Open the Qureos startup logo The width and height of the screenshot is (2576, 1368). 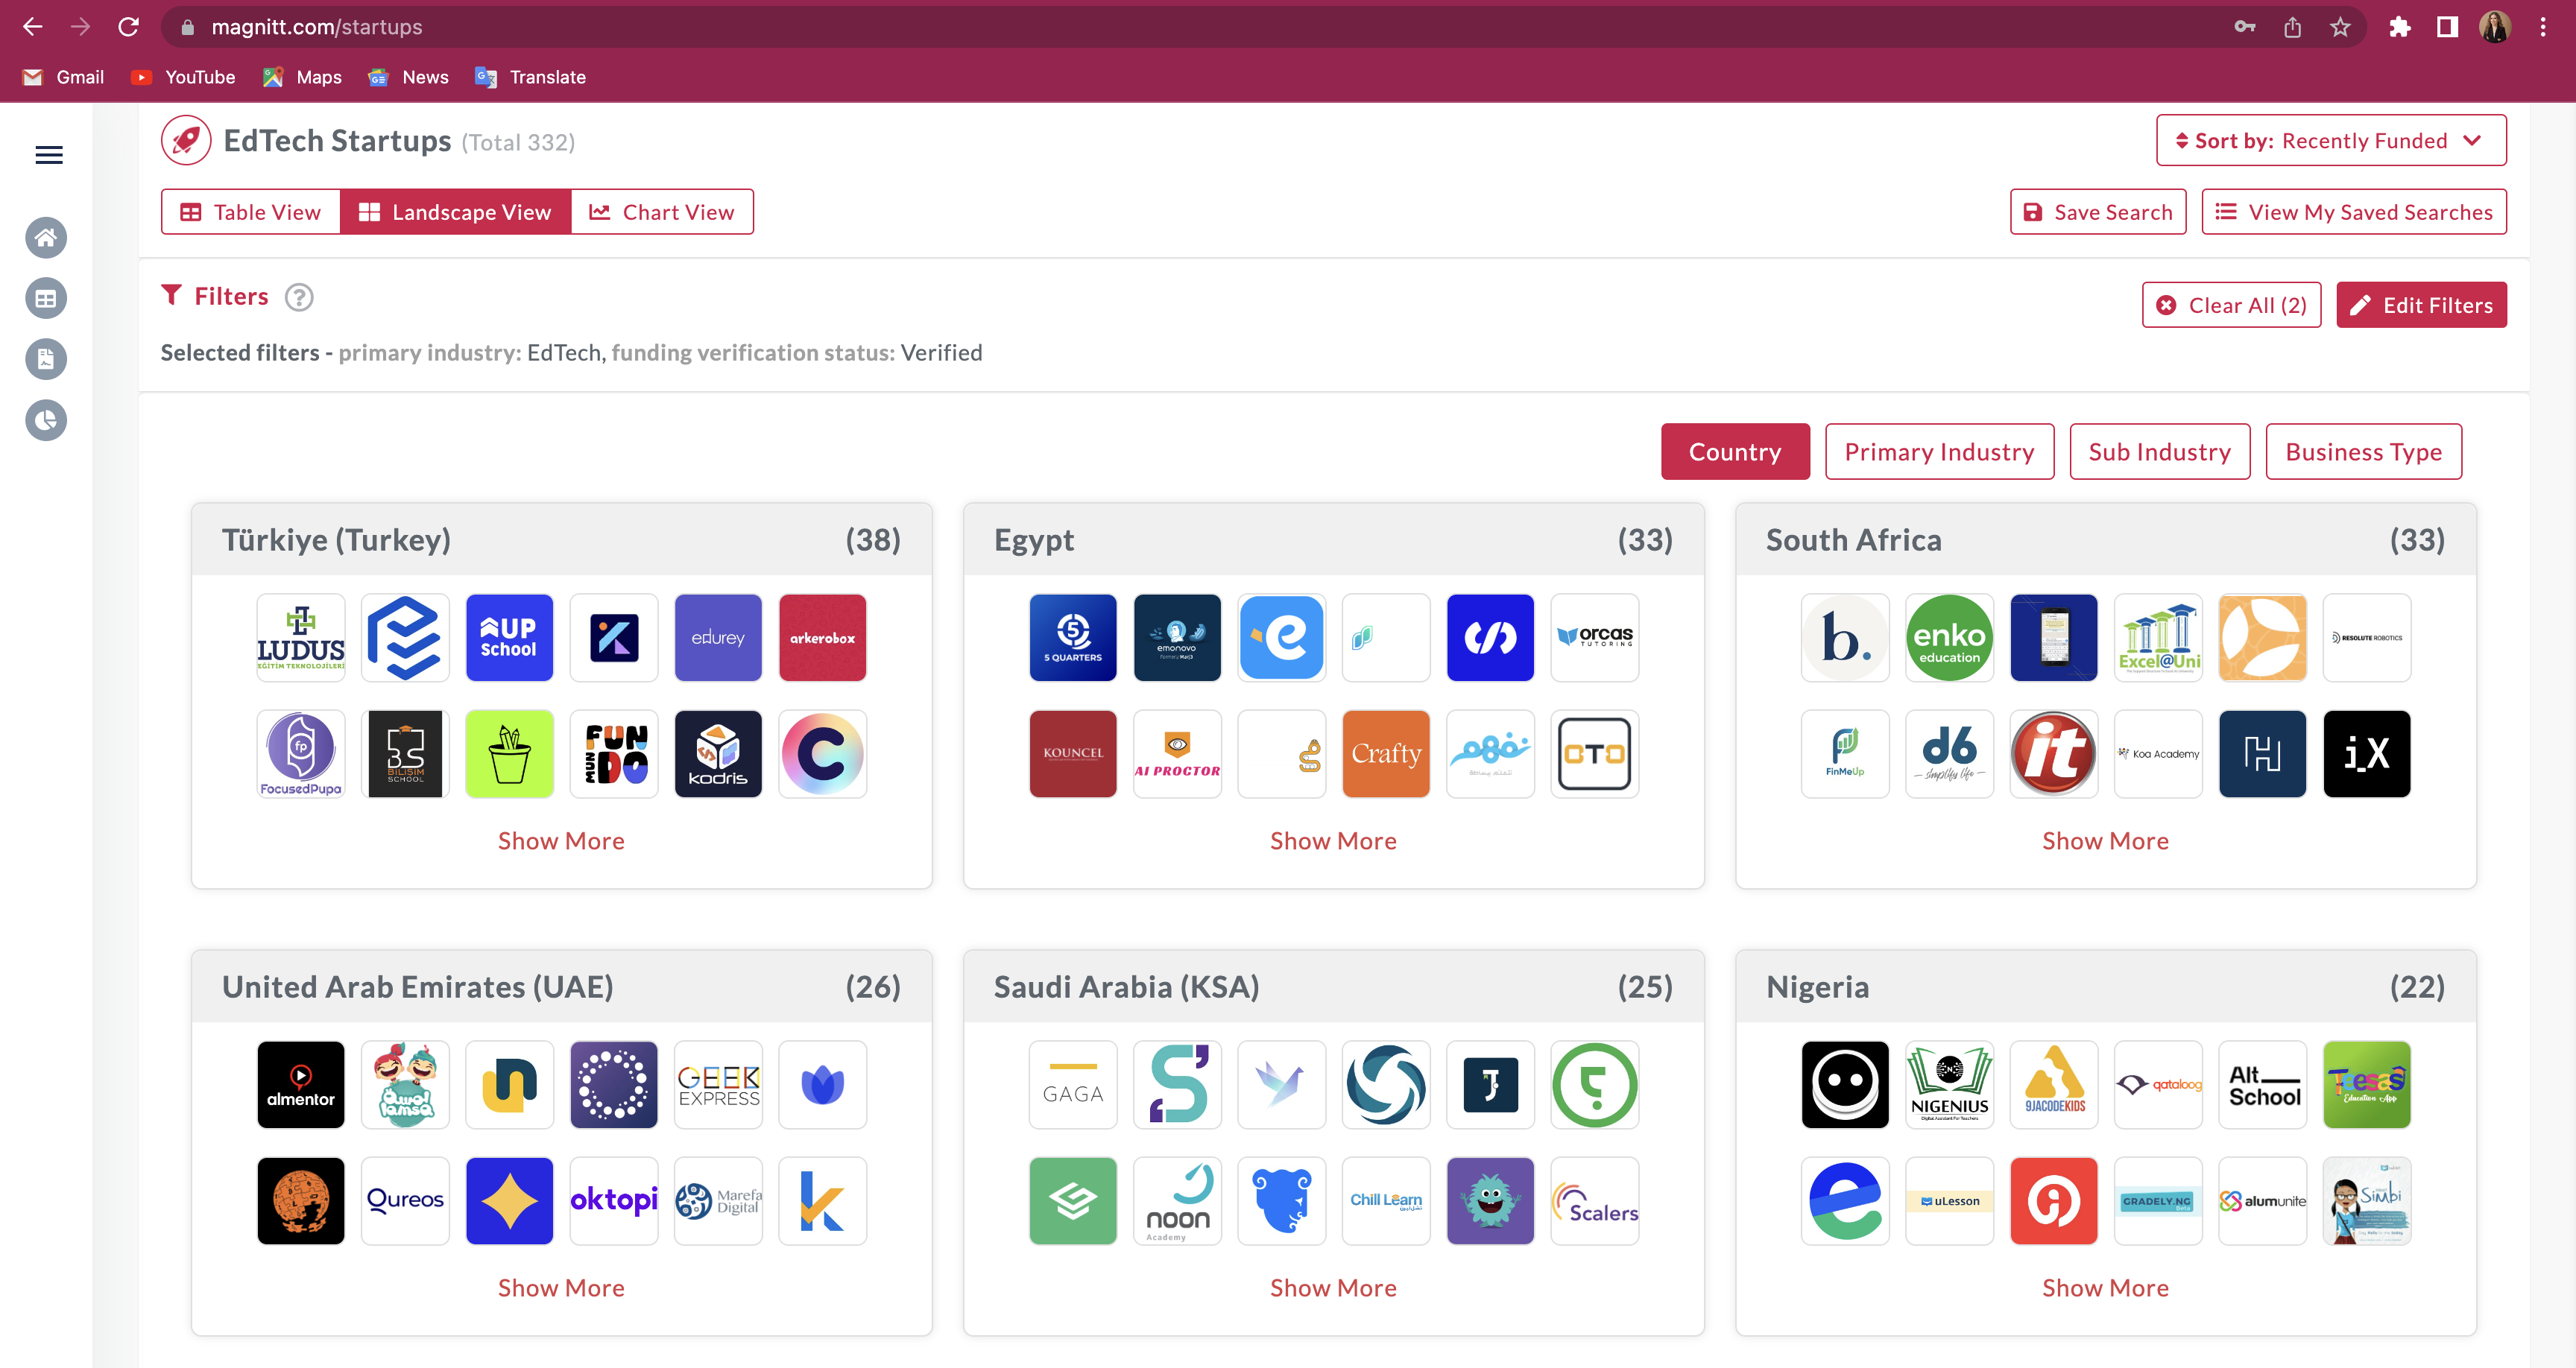tap(405, 1201)
